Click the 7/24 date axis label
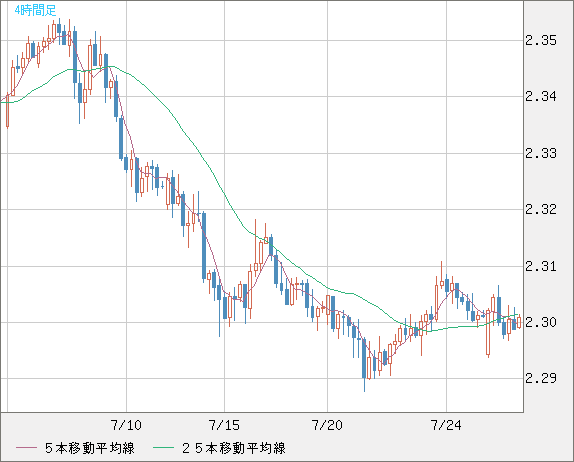574x462 pixels. coord(446,425)
